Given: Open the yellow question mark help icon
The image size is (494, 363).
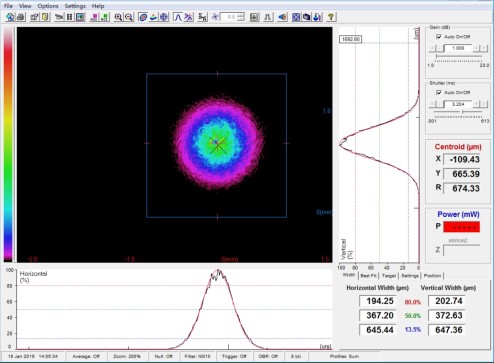Looking at the screenshot, I should [x=331, y=17].
